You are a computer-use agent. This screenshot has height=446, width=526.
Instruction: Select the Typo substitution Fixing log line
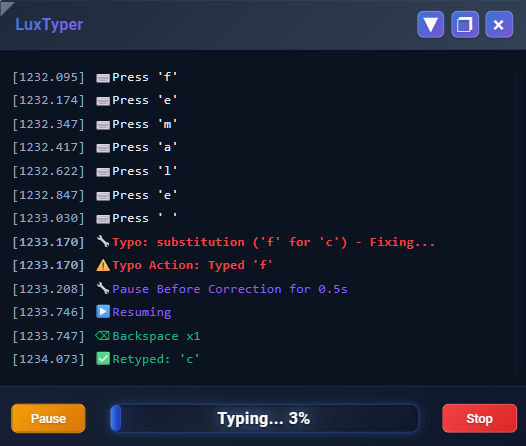pos(223,242)
